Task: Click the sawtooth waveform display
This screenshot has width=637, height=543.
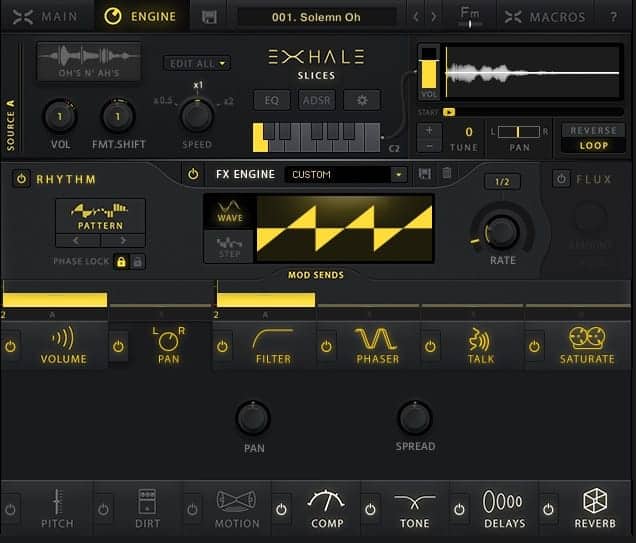Action: pyautogui.click(x=344, y=228)
